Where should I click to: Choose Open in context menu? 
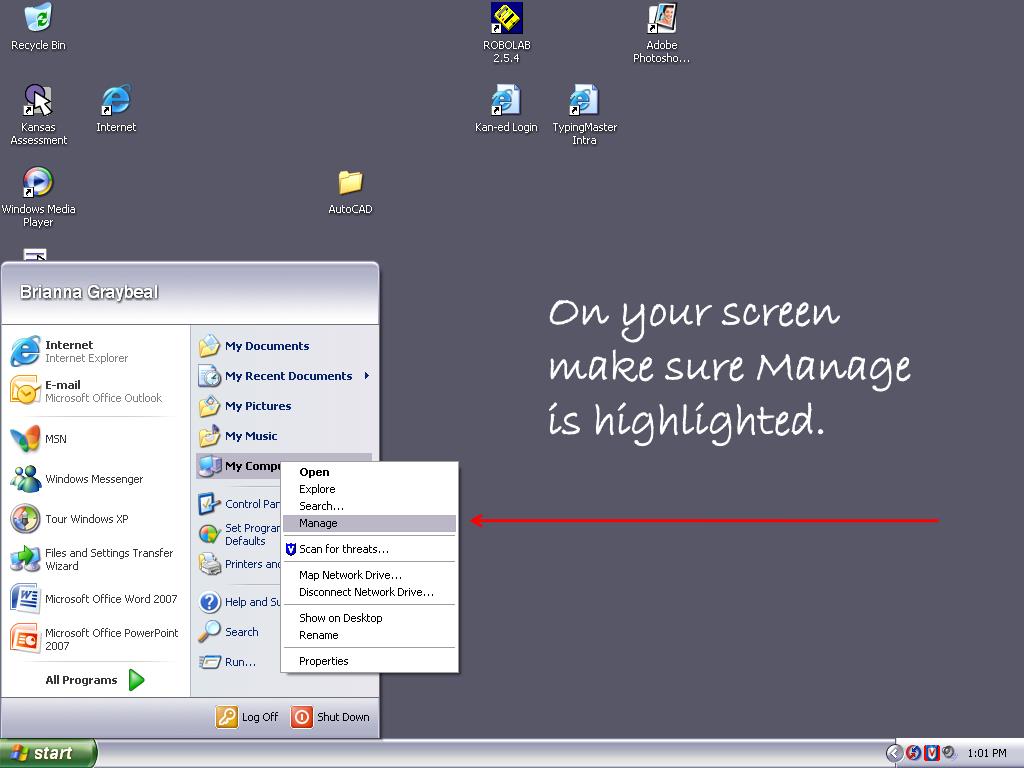pos(370,472)
